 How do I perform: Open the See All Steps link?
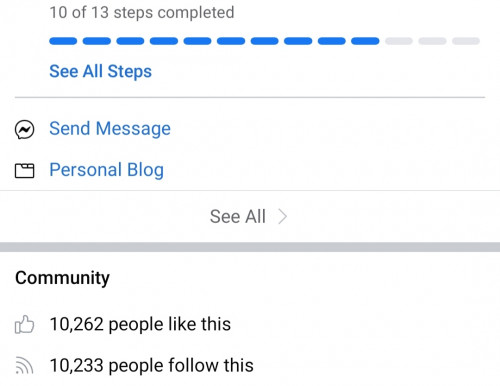[x=100, y=71]
